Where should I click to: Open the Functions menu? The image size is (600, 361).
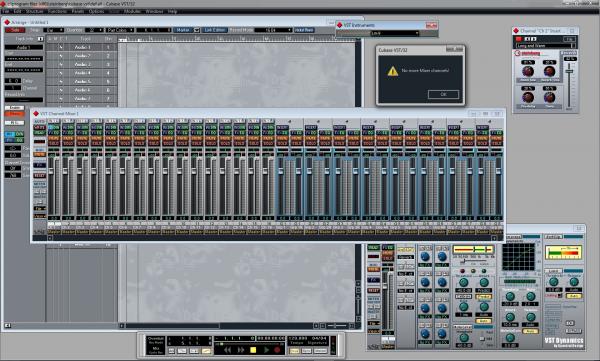57,11
